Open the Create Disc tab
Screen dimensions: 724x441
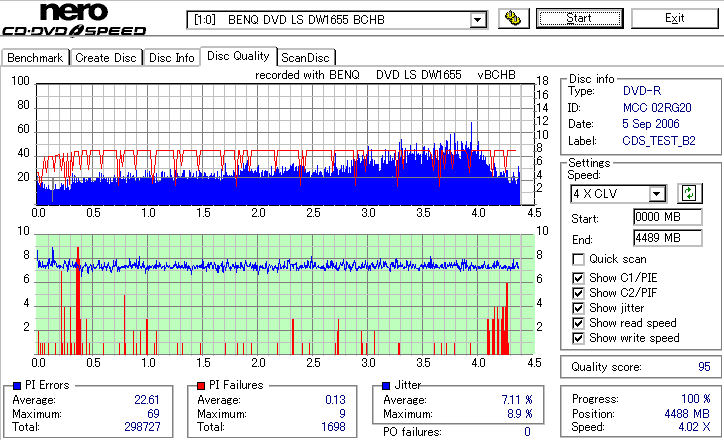pos(106,58)
